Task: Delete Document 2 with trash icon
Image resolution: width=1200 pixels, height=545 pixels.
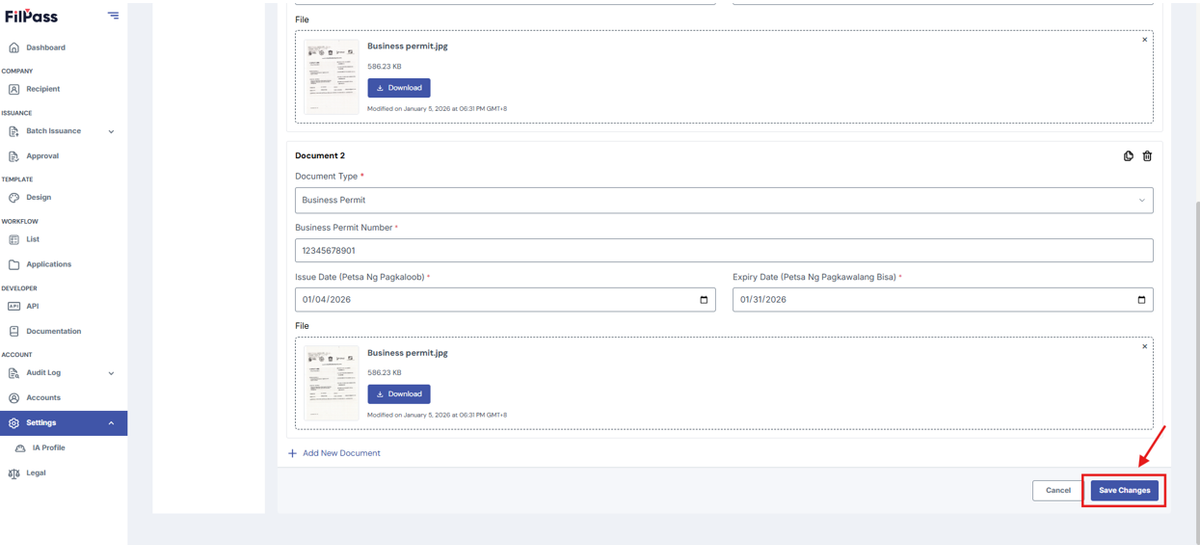Action: [1147, 156]
